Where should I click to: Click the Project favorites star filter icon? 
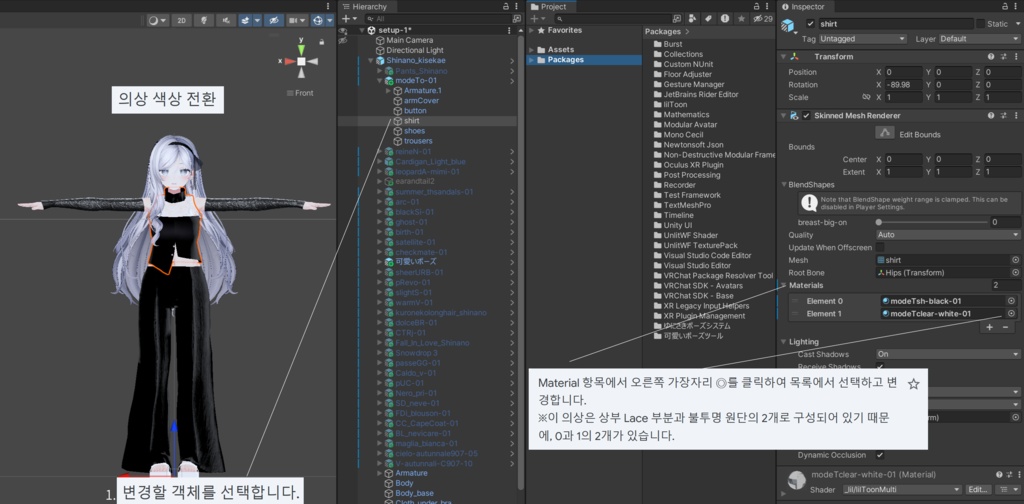pyautogui.click(x=740, y=19)
